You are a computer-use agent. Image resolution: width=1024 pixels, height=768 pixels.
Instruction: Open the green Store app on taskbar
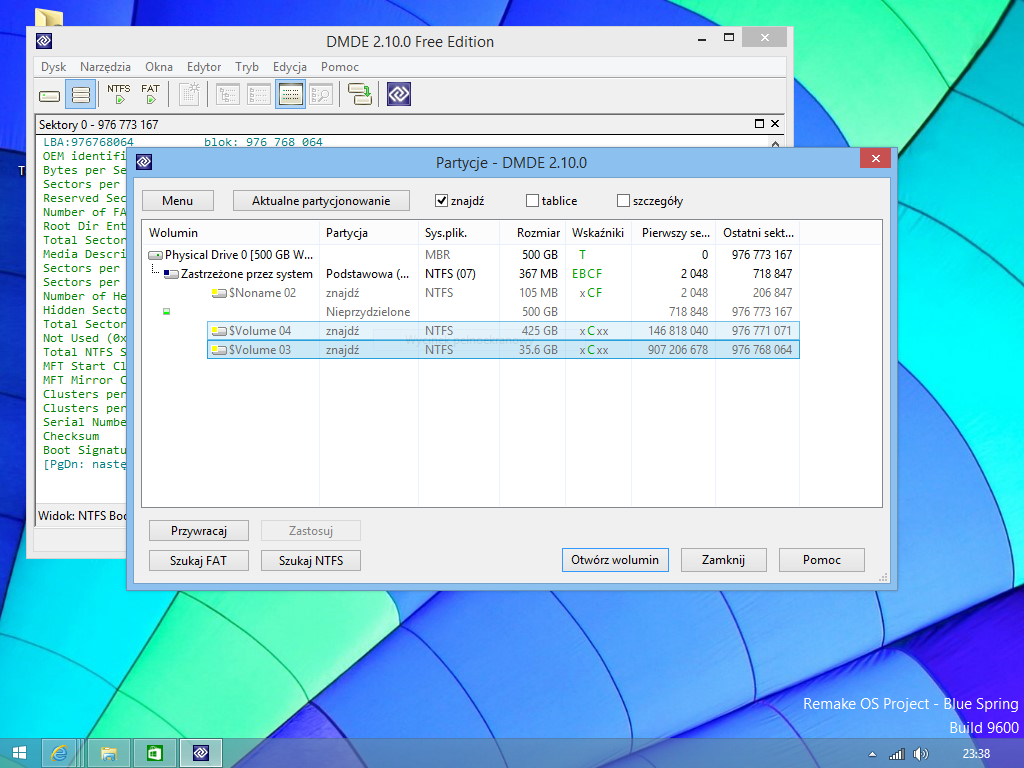[x=155, y=754]
